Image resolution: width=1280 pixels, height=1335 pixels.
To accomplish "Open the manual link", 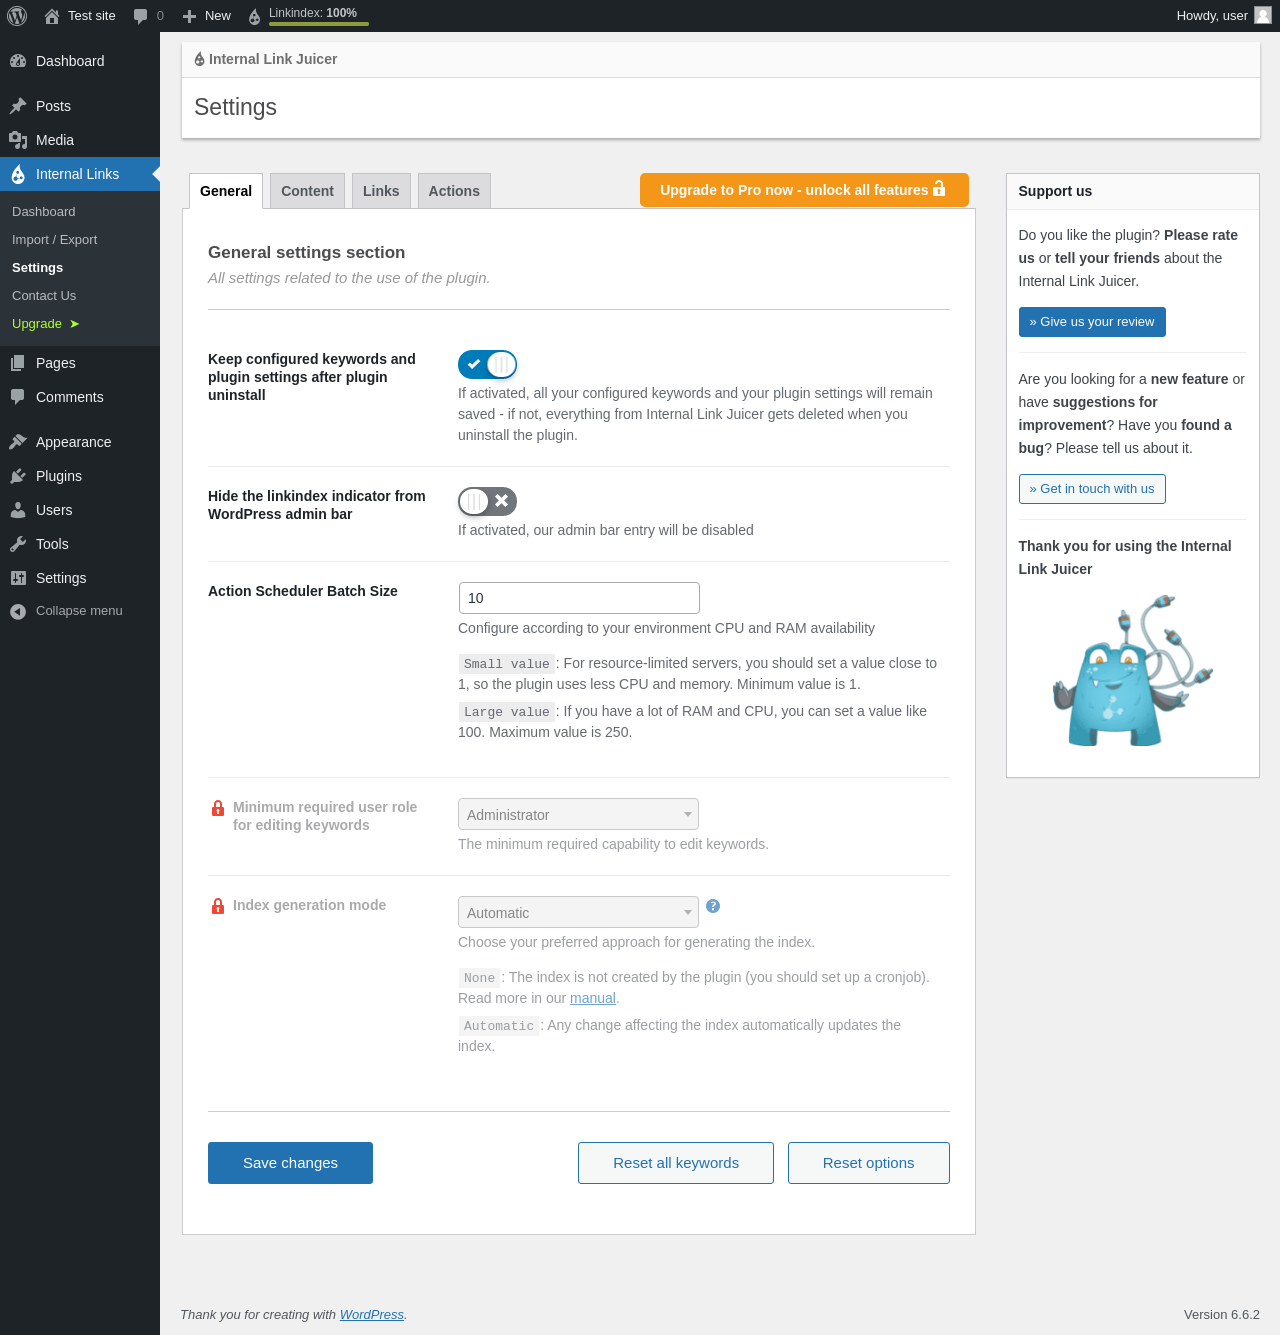I will (593, 998).
